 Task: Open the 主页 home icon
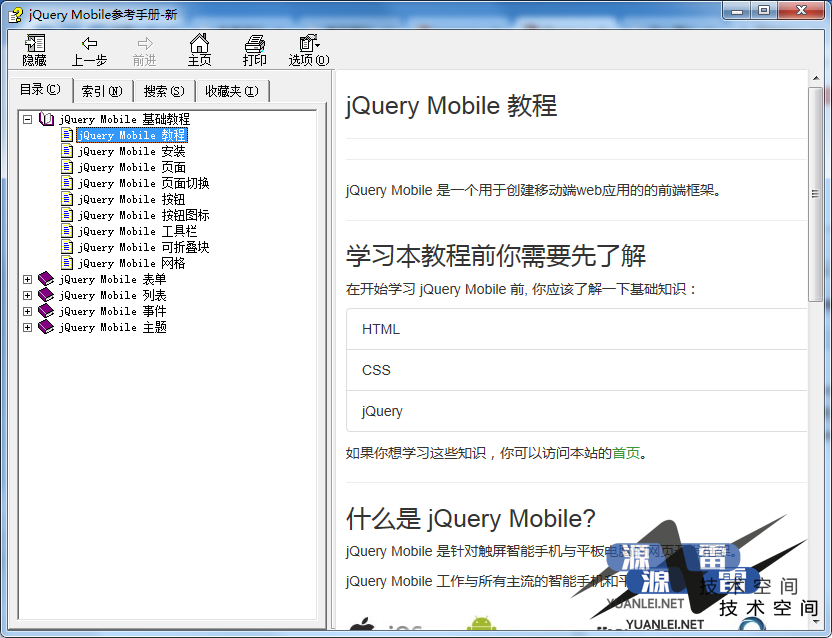click(x=200, y=43)
